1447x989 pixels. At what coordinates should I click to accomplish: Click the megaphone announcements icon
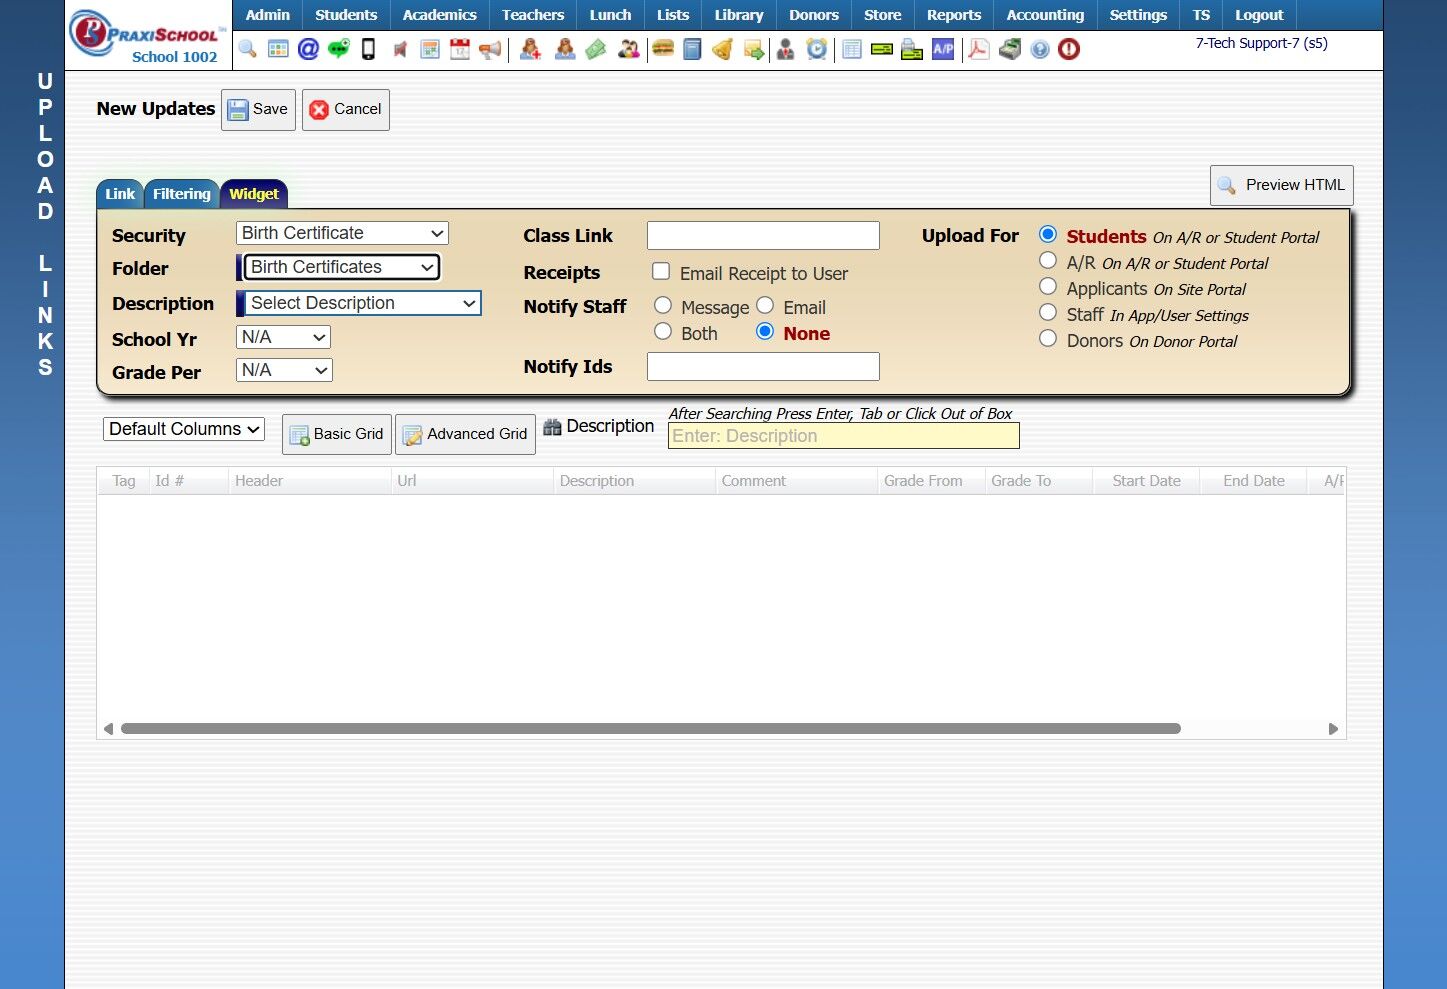(x=490, y=49)
